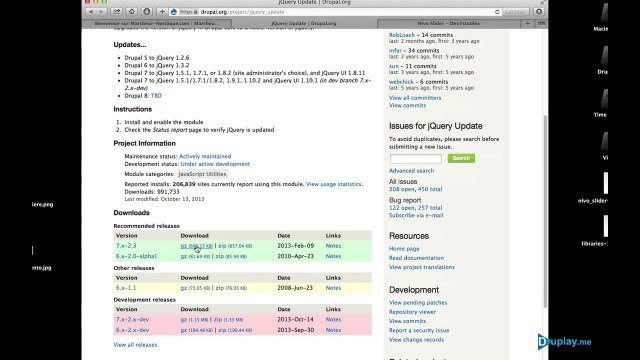Open version 6.x-2.x-dev release link
Screen dimensions: 640x360
[x=132, y=330]
